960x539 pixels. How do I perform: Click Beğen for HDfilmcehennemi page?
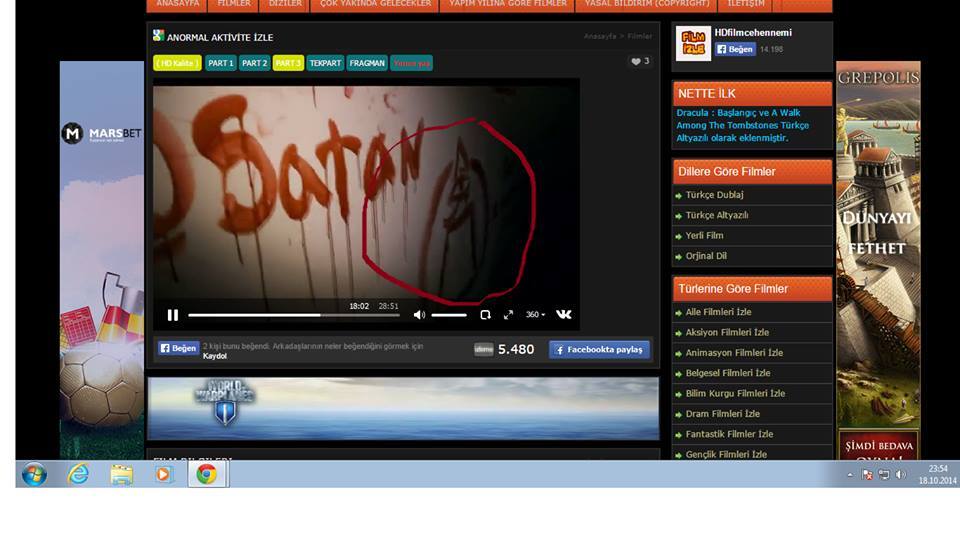point(735,49)
